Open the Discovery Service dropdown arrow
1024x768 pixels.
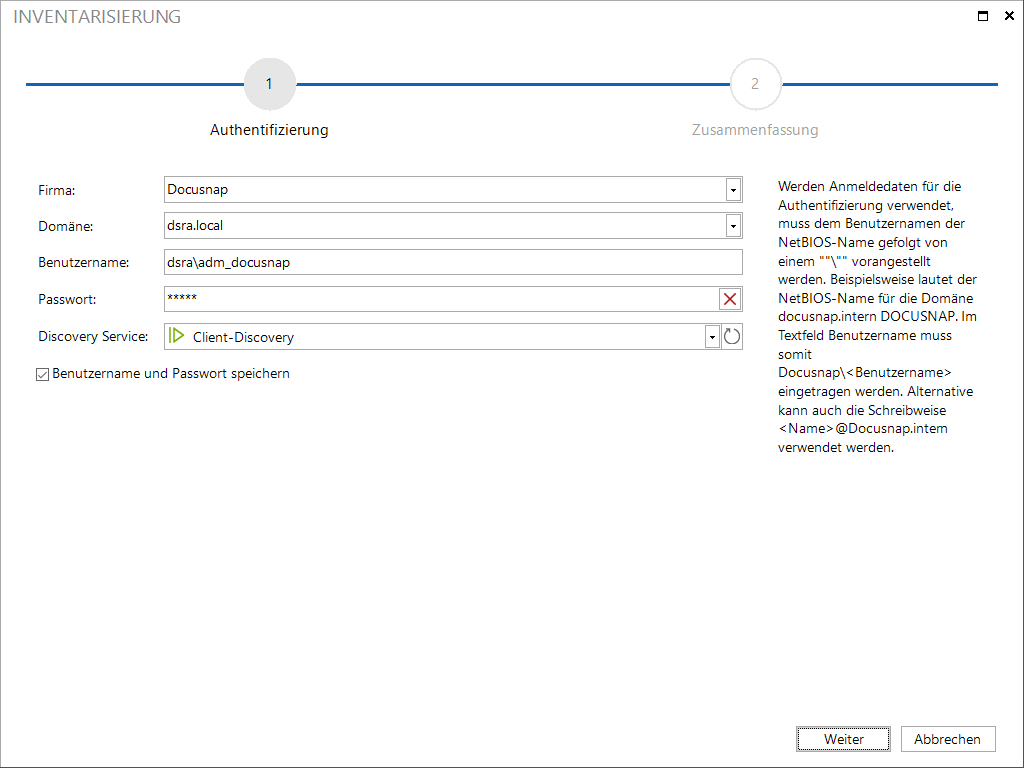click(x=712, y=337)
